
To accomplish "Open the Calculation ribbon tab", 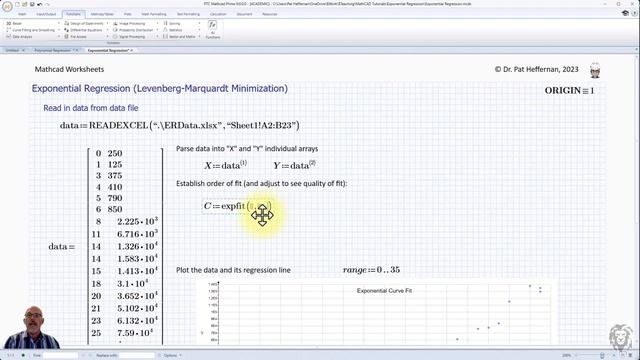I will 218,14.
